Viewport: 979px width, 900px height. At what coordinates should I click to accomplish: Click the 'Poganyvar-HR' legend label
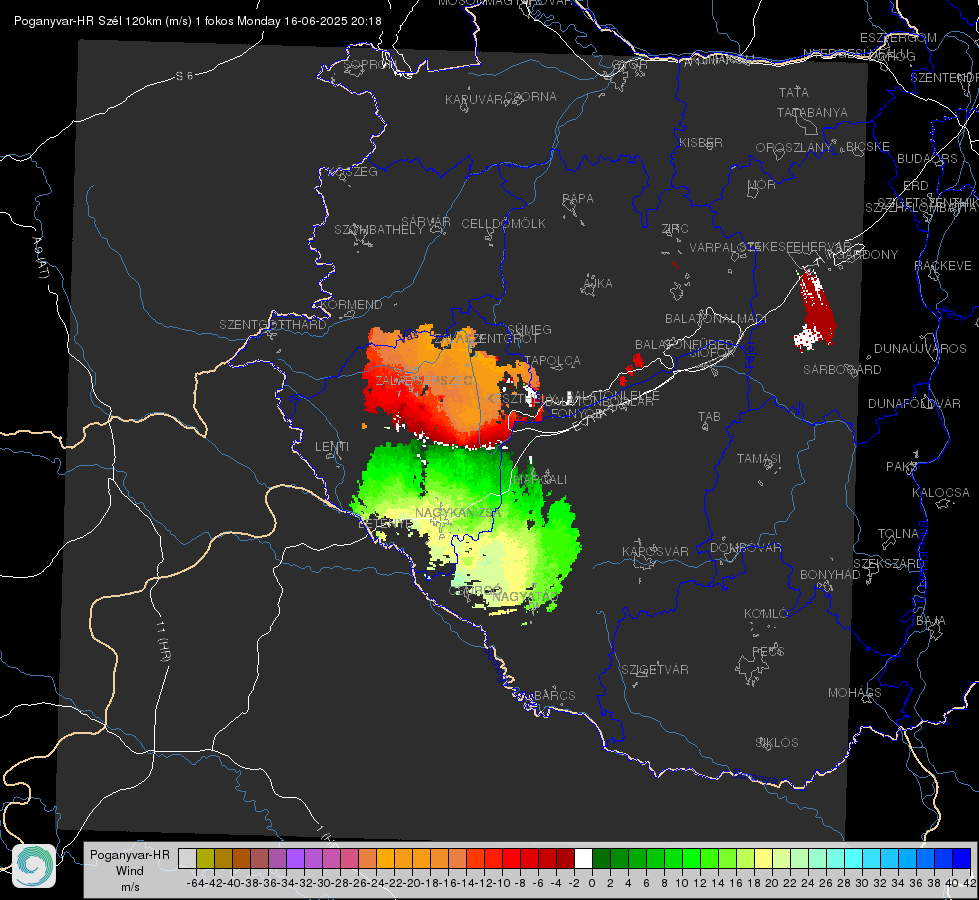[129, 855]
